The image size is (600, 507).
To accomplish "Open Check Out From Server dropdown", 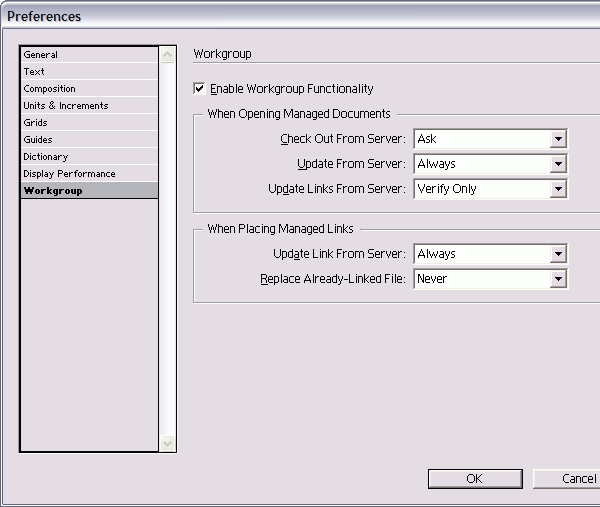I will [490, 139].
